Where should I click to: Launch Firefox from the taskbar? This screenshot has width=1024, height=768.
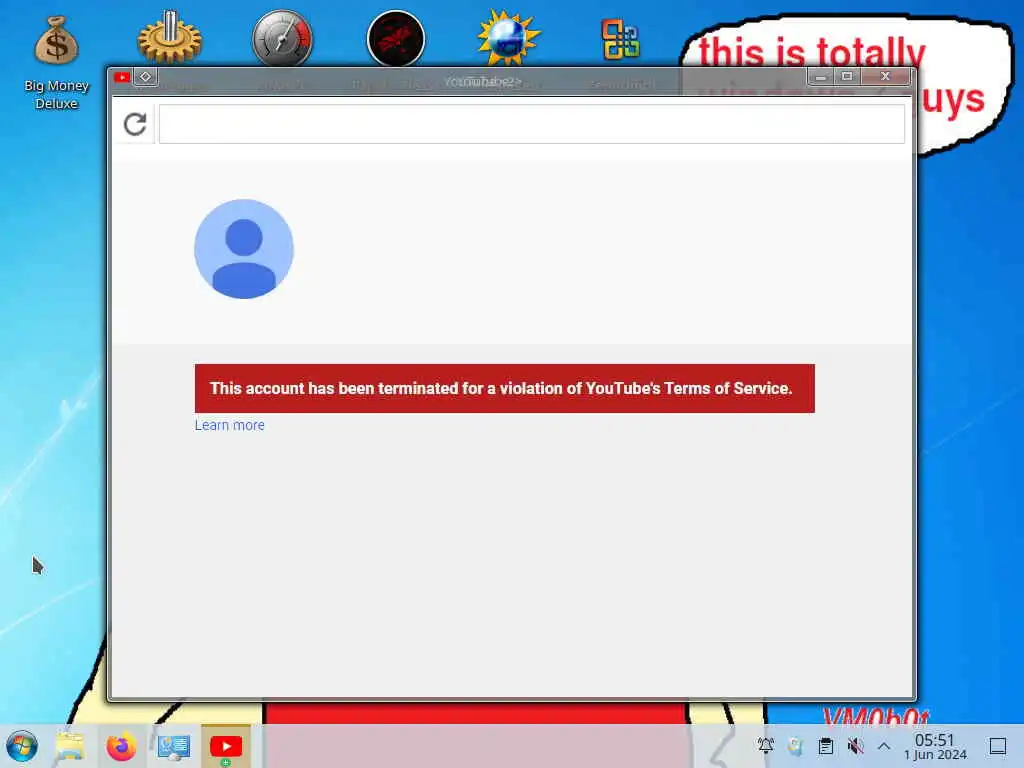click(x=121, y=746)
